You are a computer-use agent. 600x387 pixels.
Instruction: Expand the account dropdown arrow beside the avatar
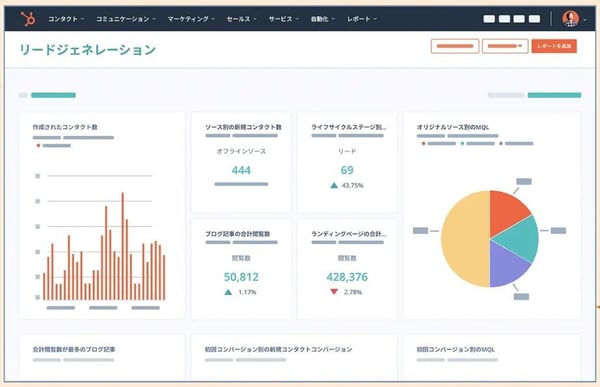[x=585, y=20]
